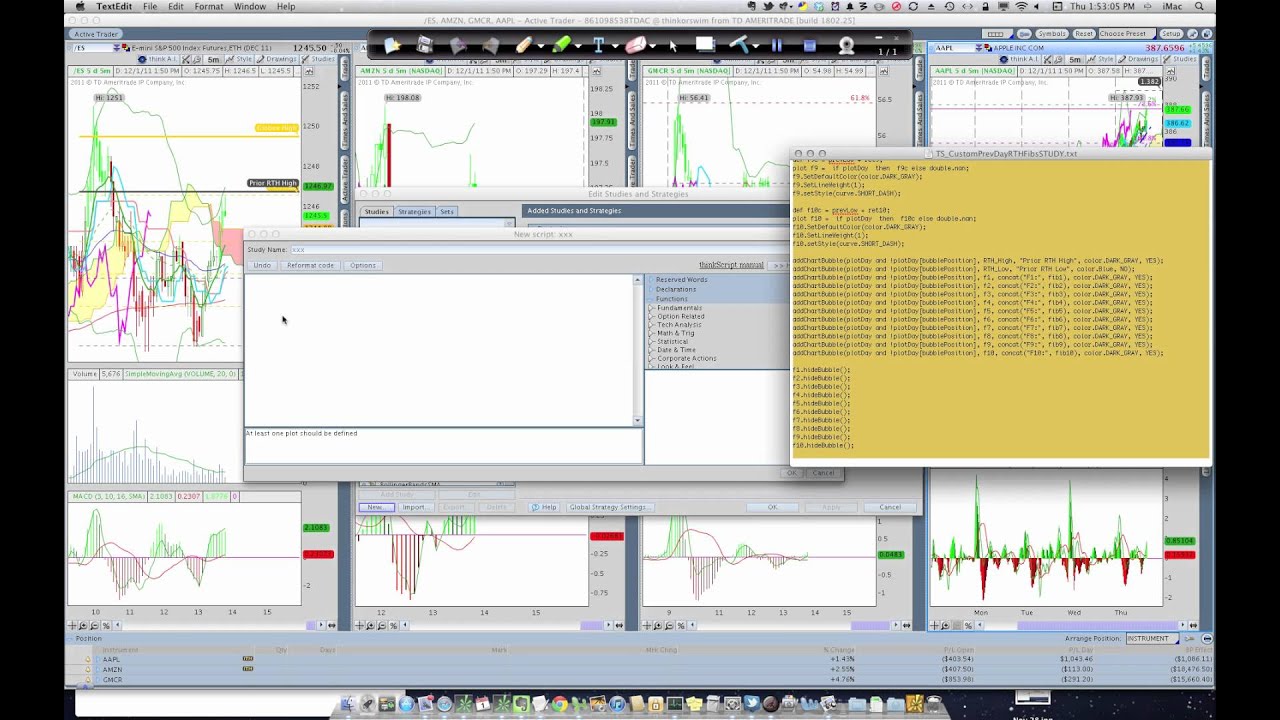Open the Choose Preset dropdown

[1126, 34]
